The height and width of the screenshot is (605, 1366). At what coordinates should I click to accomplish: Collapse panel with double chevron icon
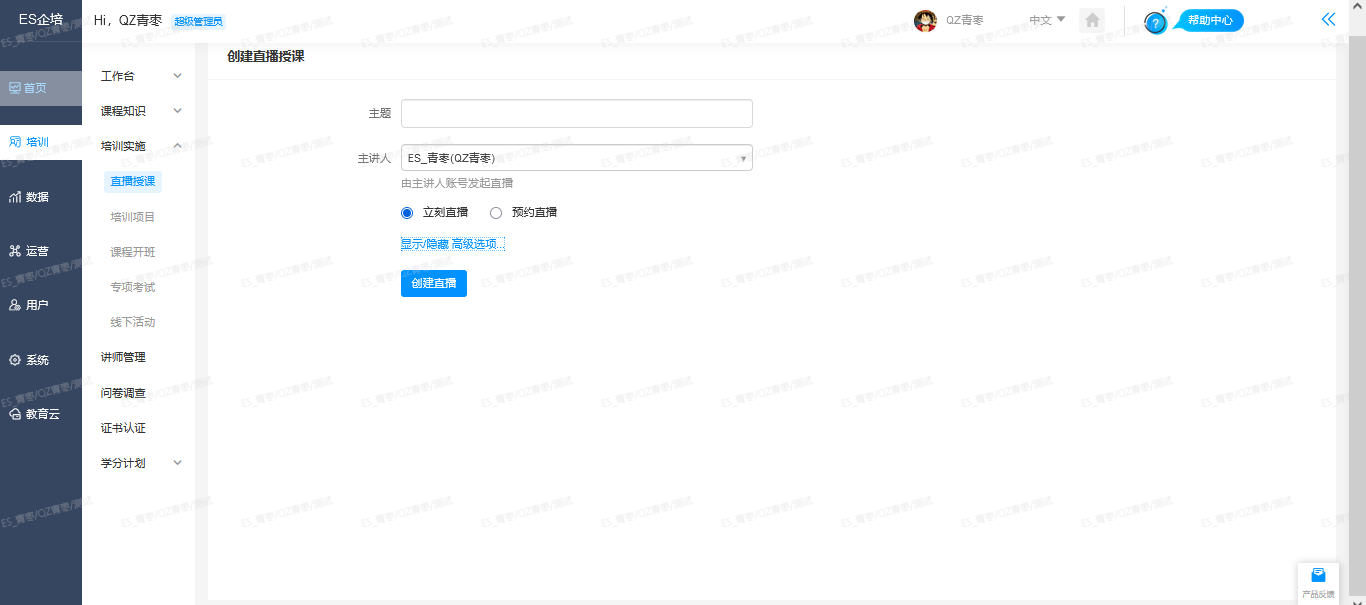tap(1328, 19)
